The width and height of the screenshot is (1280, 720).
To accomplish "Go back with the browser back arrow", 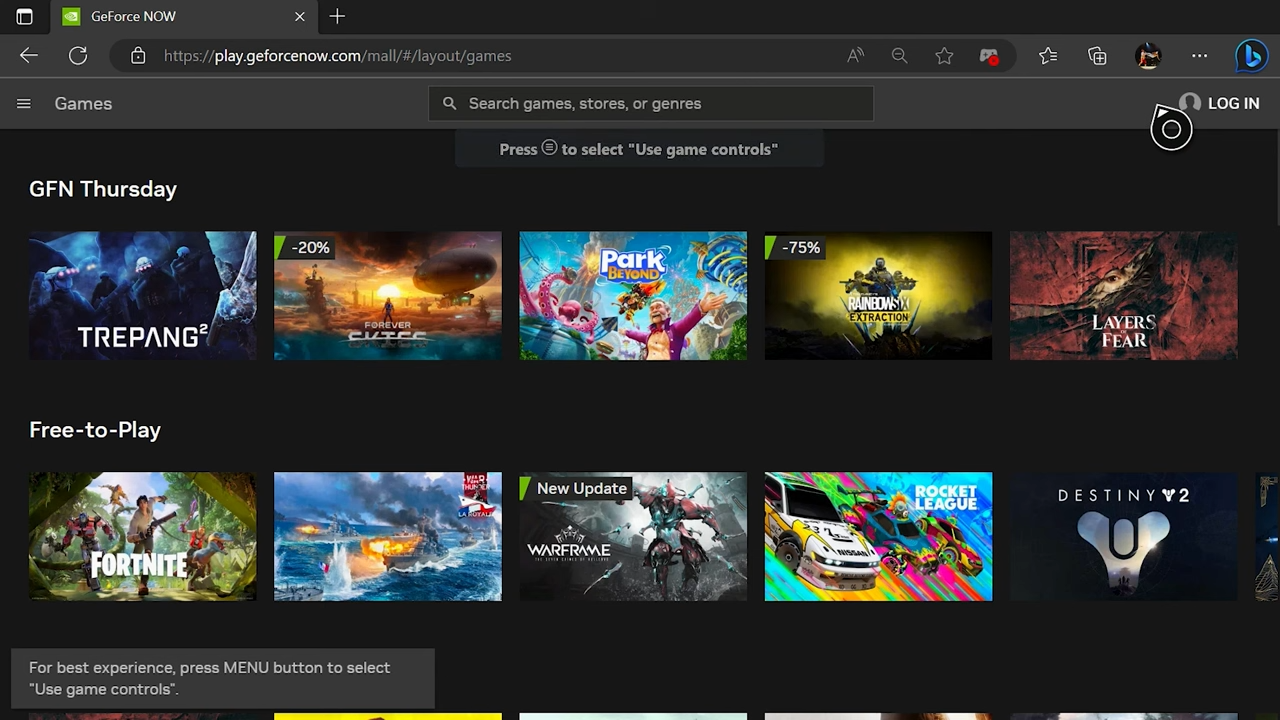I will tap(29, 56).
